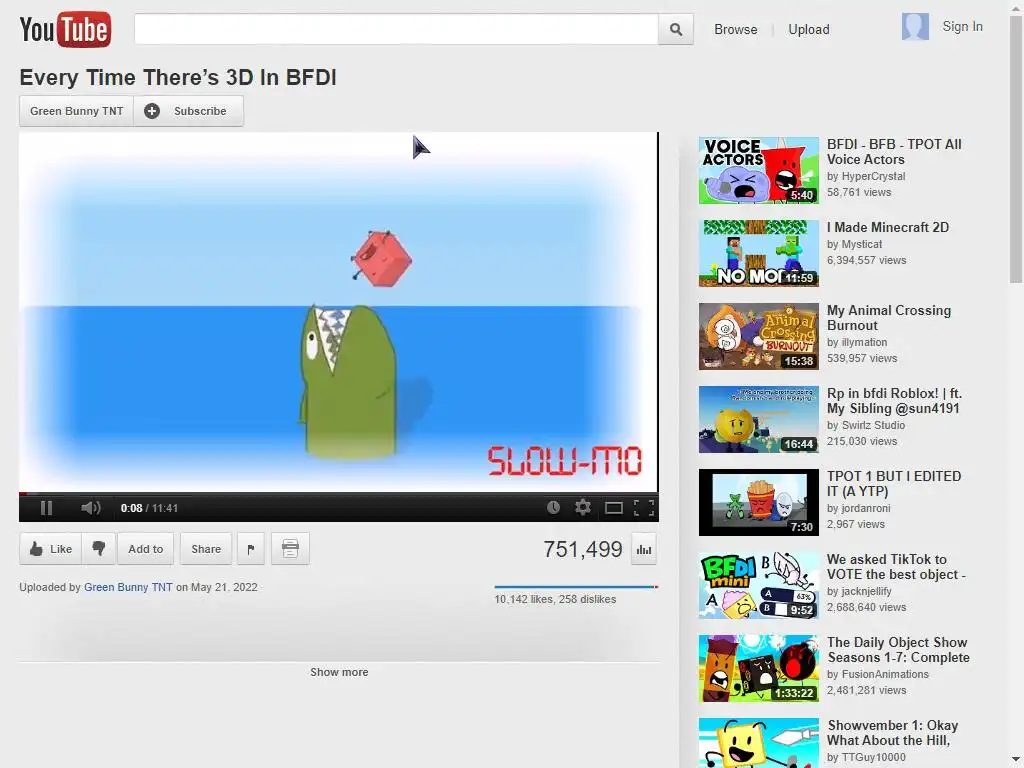Click Showvember 1: Okay What About title
The width and height of the screenshot is (1024, 768).
(893, 732)
